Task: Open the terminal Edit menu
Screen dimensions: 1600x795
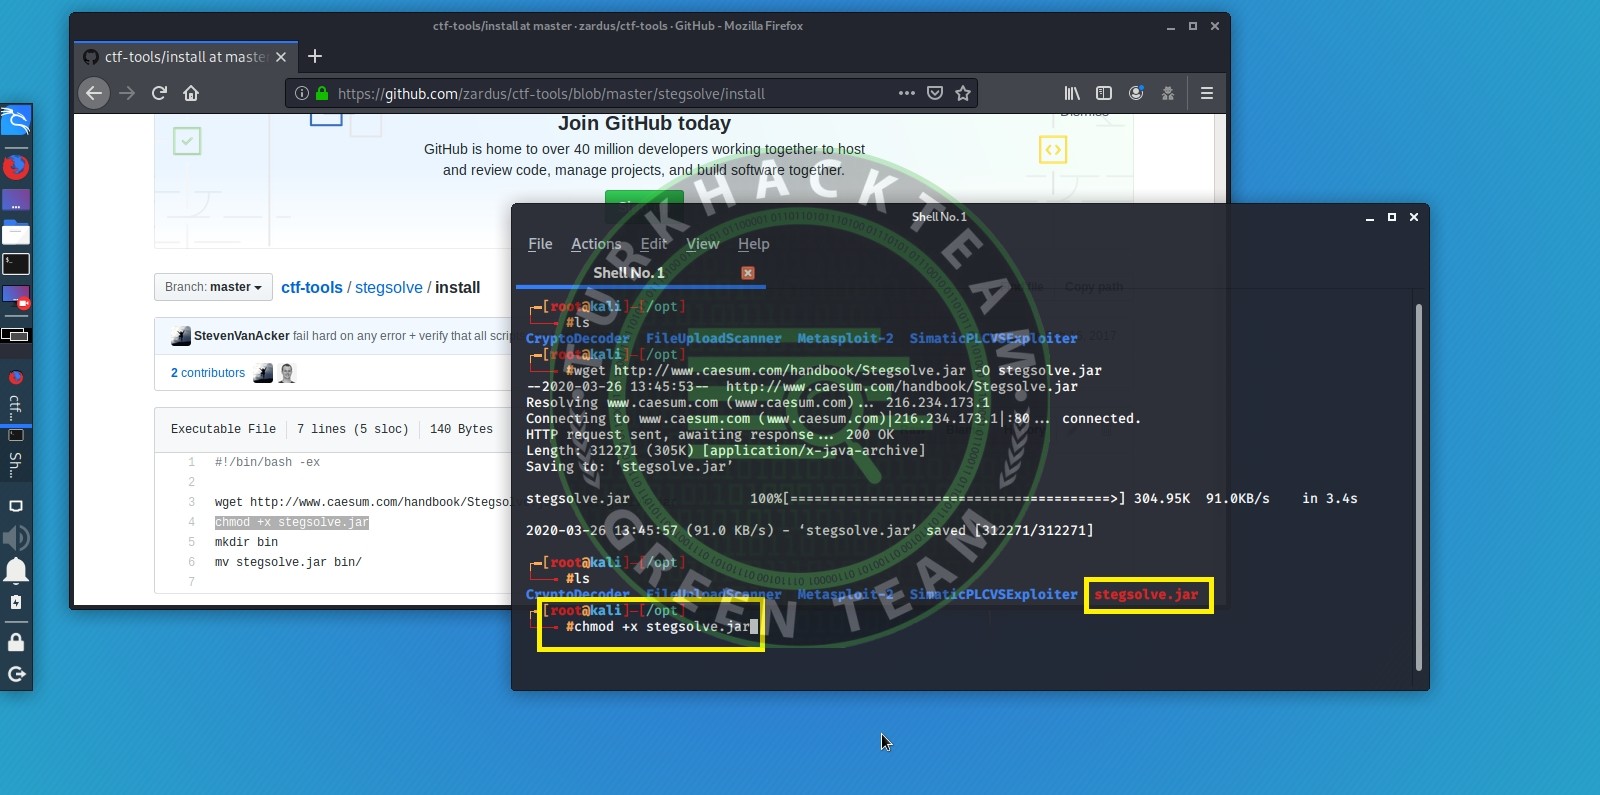Action: point(654,244)
